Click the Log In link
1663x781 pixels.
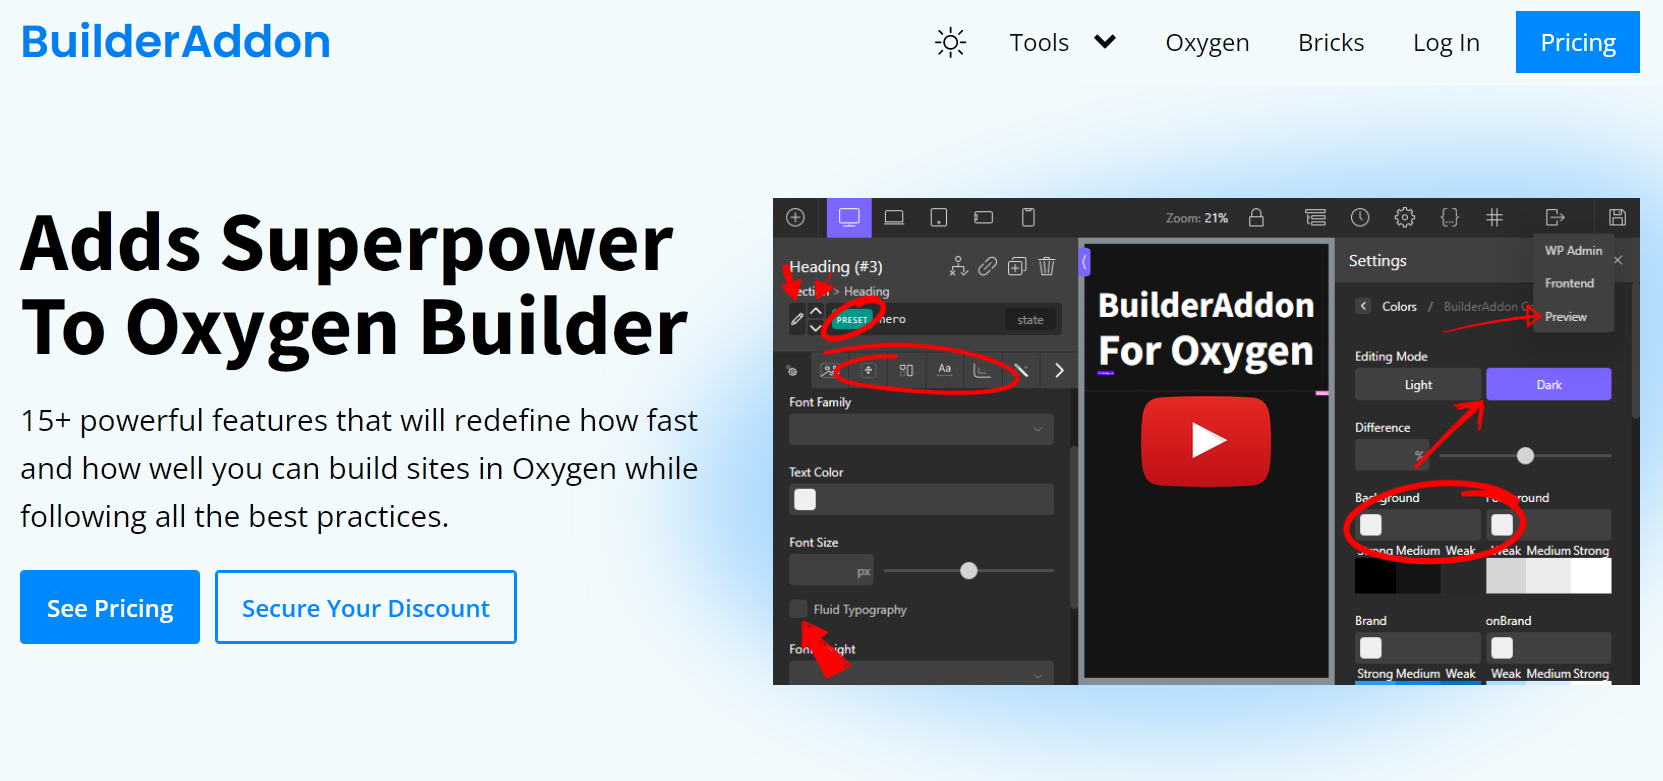pyautogui.click(x=1445, y=43)
